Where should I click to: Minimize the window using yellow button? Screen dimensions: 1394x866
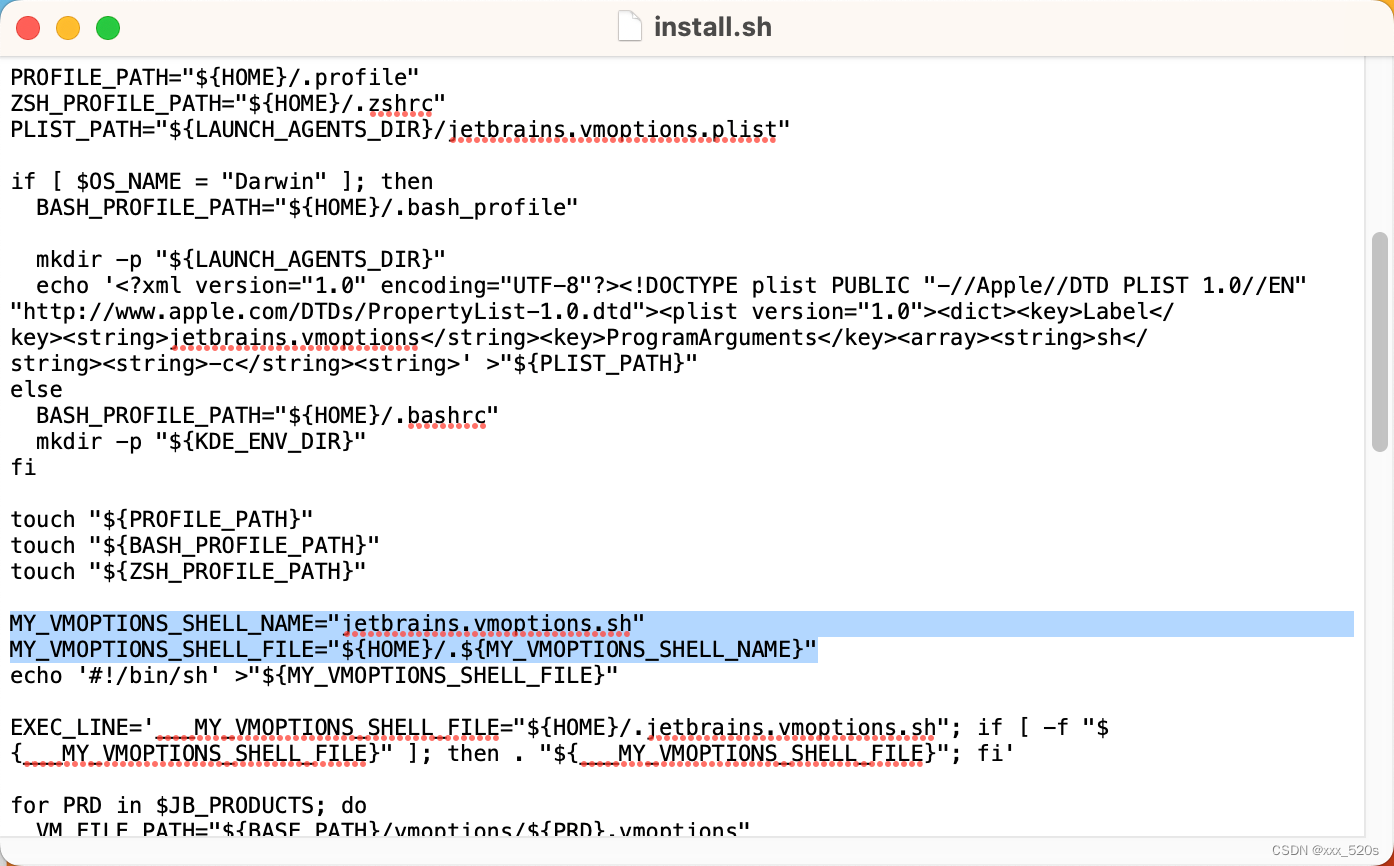[68, 28]
